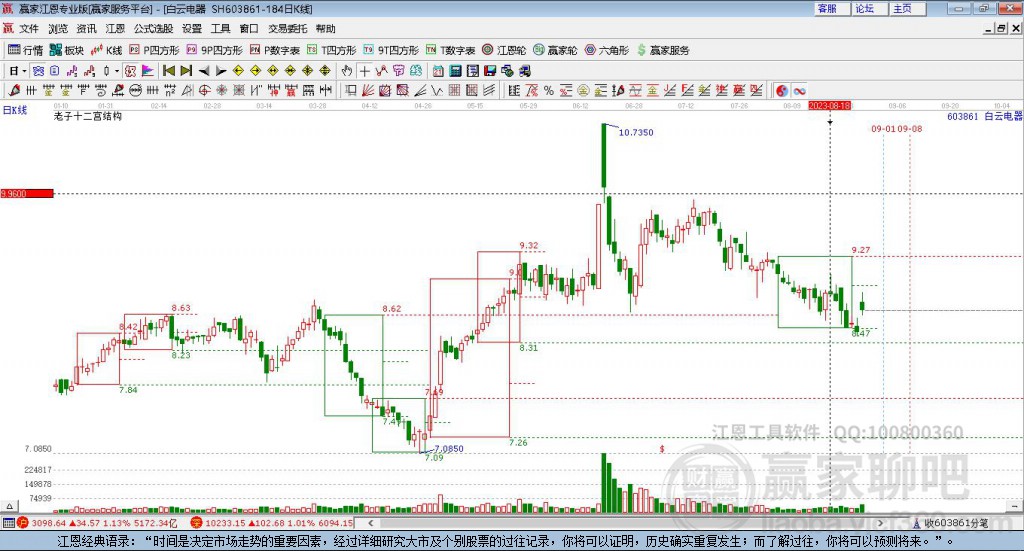The image size is (1024, 551).
Task: Select the percent % drawing tool
Action: click(x=549, y=91)
